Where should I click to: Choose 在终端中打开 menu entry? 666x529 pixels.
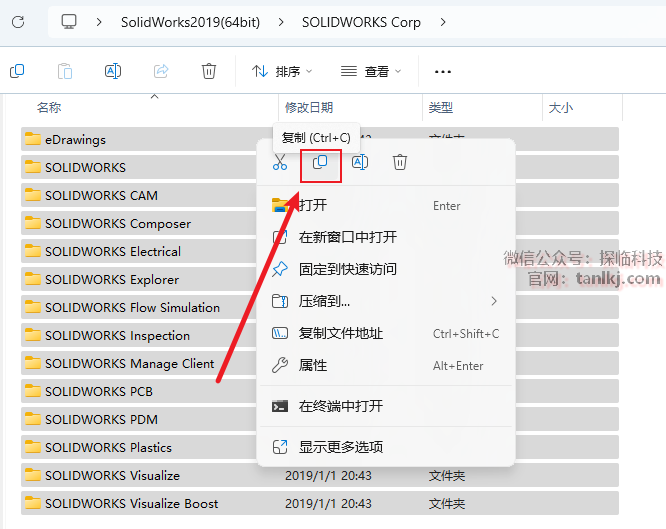[x=386, y=406]
